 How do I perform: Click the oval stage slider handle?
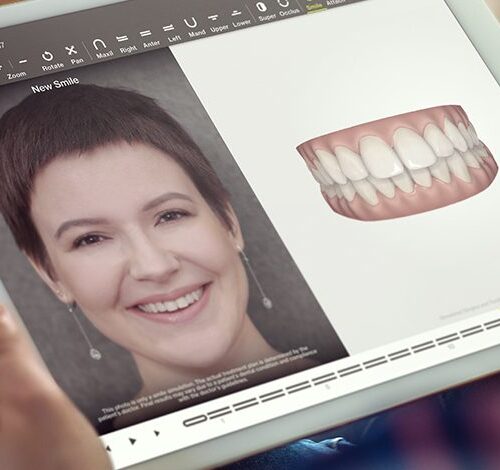pyautogui.click(x=194, y=420)
